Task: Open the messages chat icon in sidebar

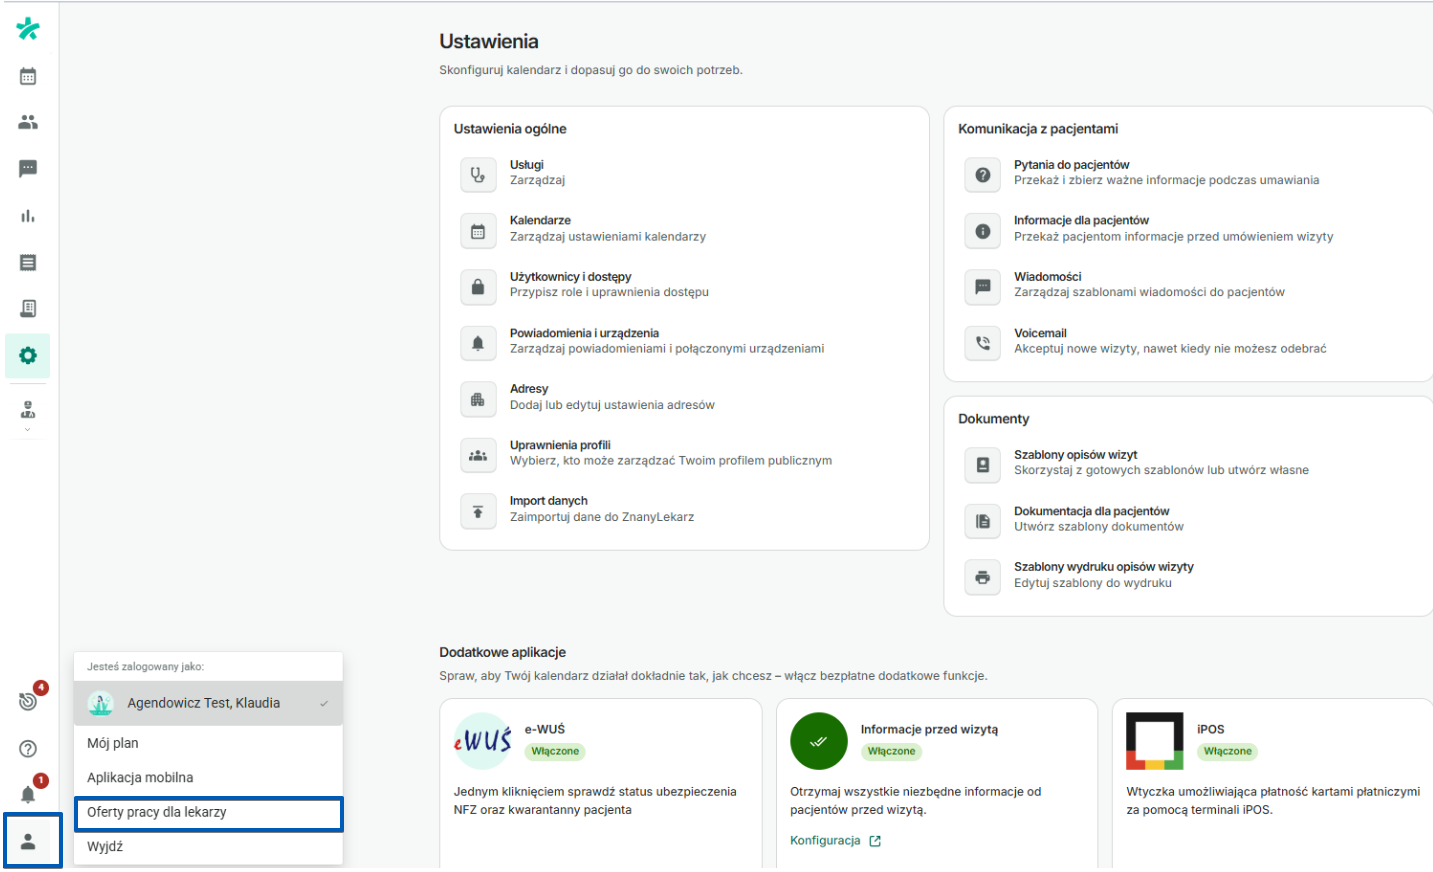Action: click(x=28, y=169)
